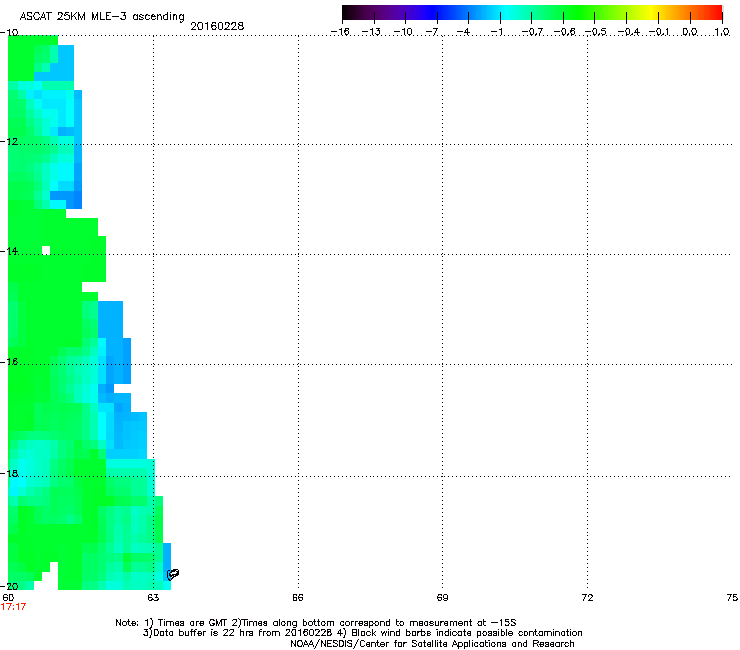The height and width of the screenshot is (650, 740).
Task: Click the color scale label '1.0'
Action: point(722,32)
